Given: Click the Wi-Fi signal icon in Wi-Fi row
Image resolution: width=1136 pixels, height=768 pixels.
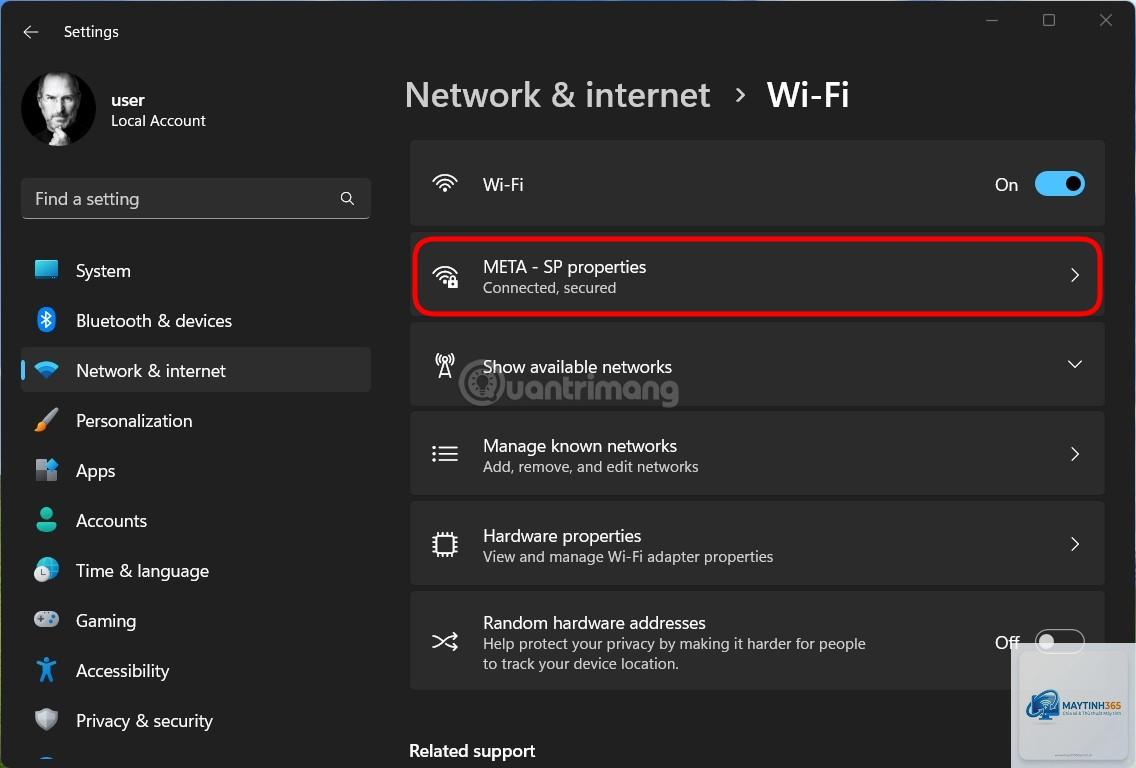Looking at the screenshot, I should [x=445, y=183].
